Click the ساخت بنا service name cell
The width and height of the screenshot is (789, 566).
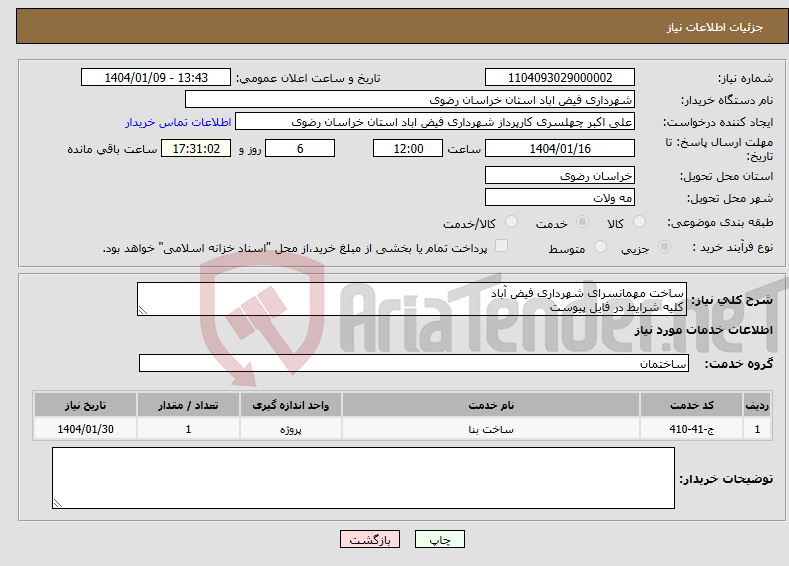(491, 429)
